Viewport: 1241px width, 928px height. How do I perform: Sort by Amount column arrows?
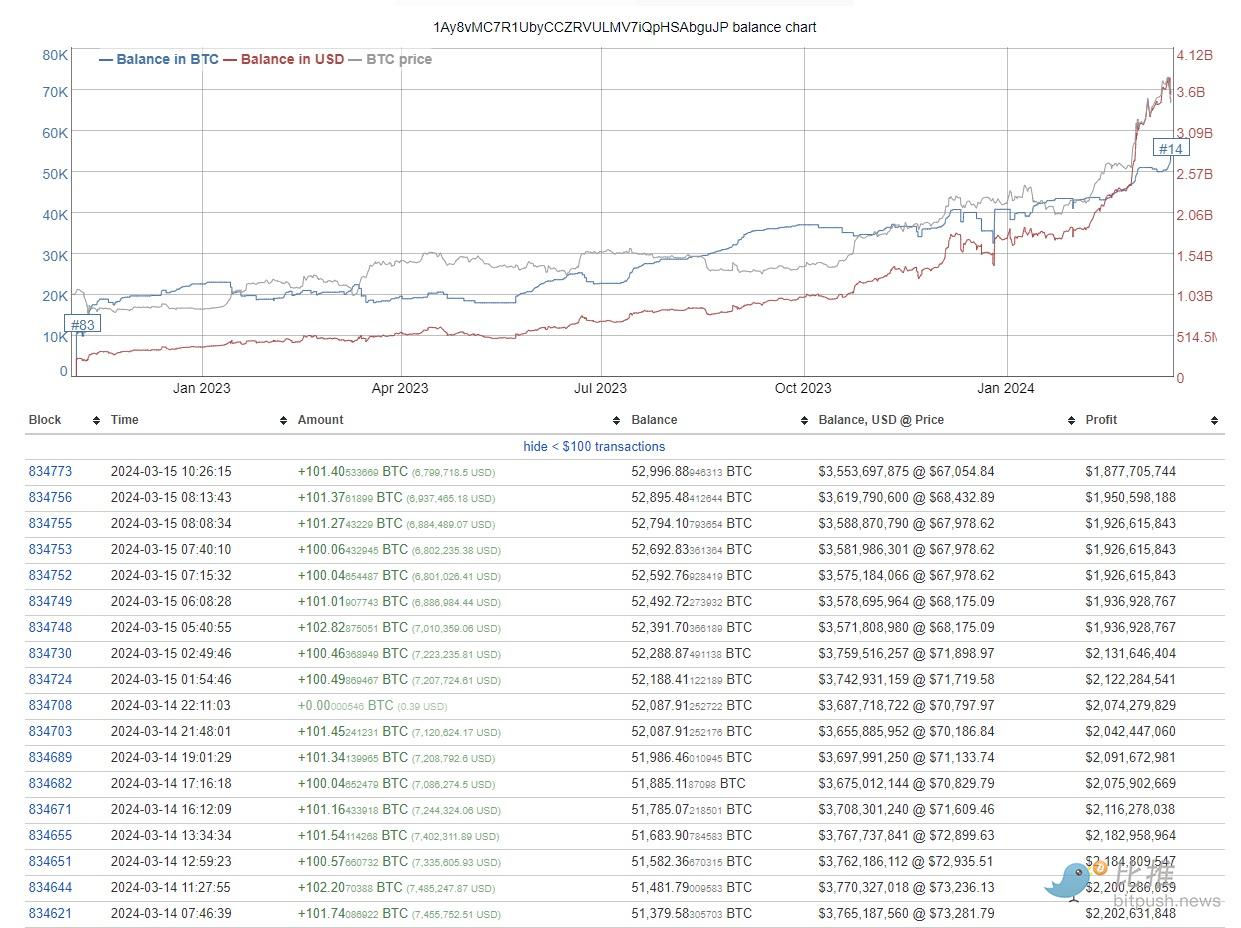pyautogui.click(x=618, y=421)
